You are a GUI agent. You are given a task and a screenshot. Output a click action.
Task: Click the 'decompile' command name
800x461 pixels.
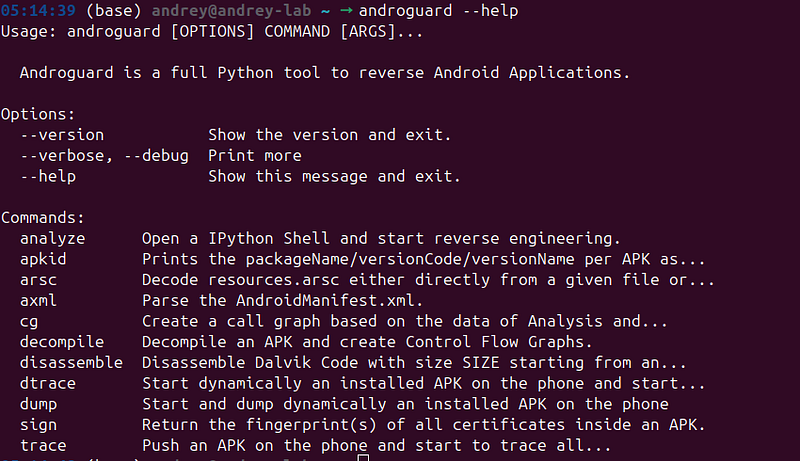pyautogui.click(x=62, y=342)
